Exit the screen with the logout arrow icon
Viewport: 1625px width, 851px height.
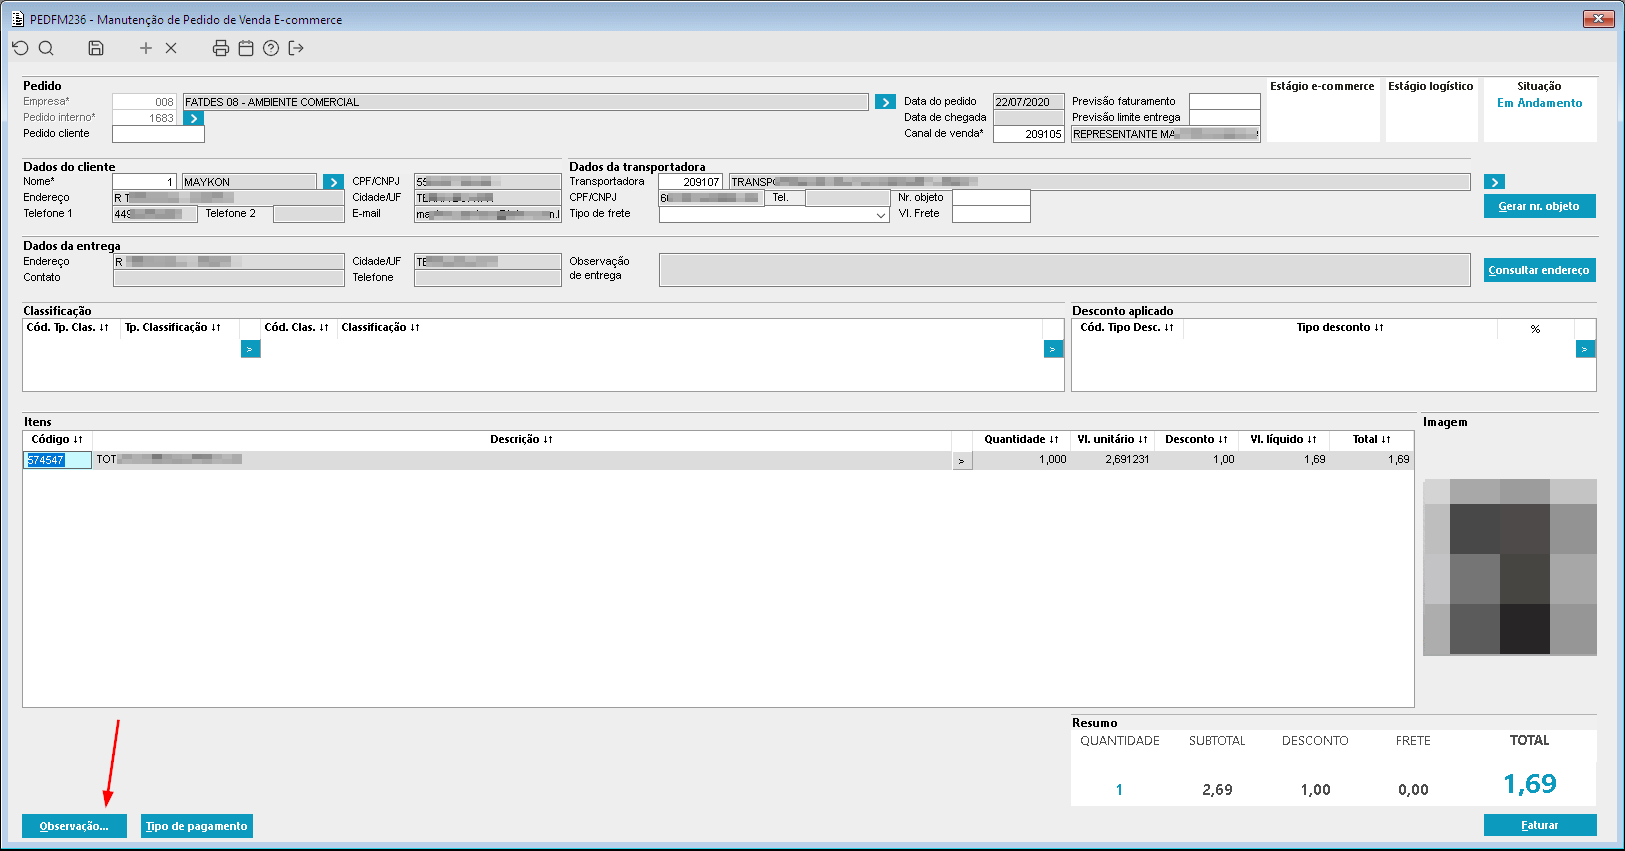pyautogui.click(x=296, y=48)
